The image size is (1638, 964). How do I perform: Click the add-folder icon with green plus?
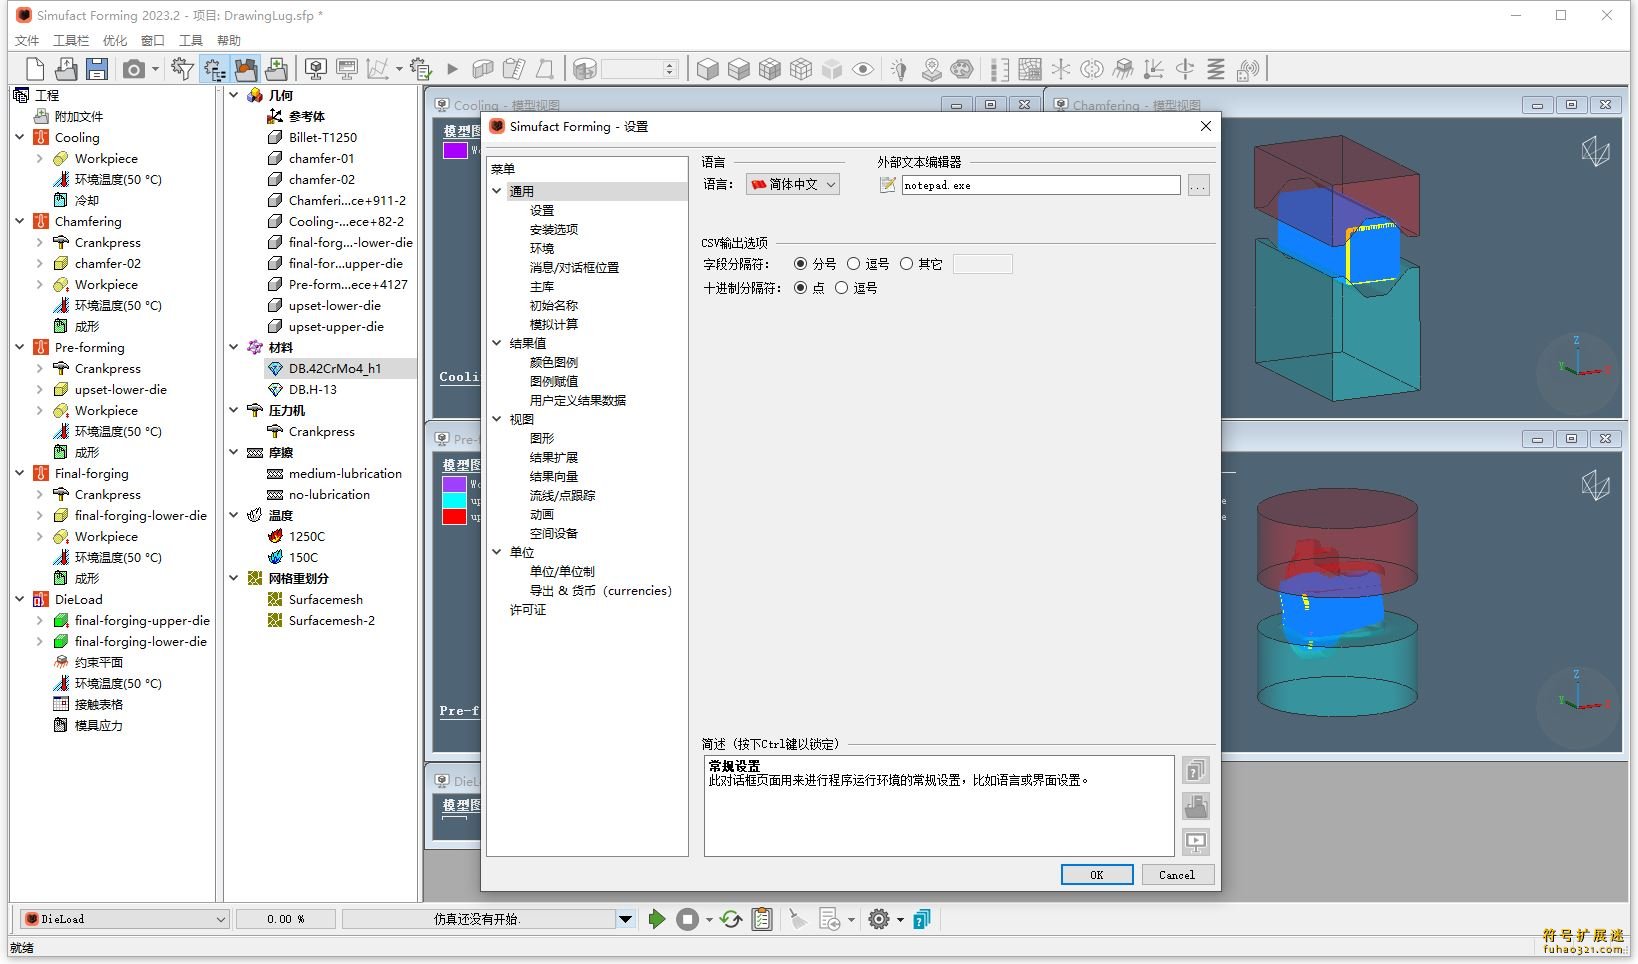pos(277,69)
